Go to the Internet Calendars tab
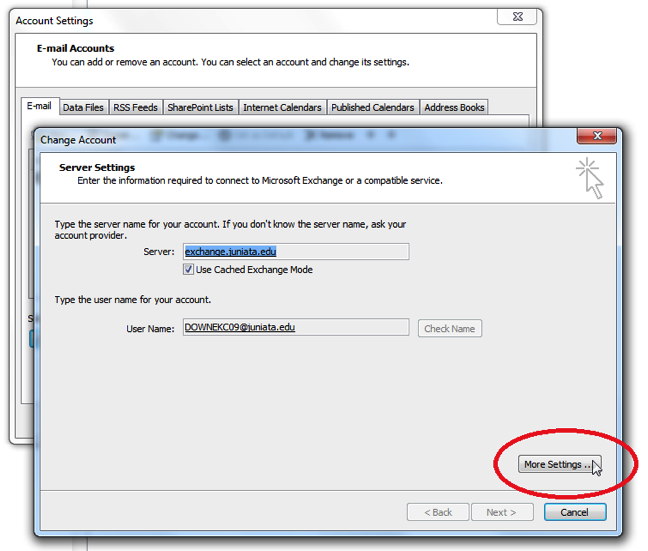 pos(282,107)
